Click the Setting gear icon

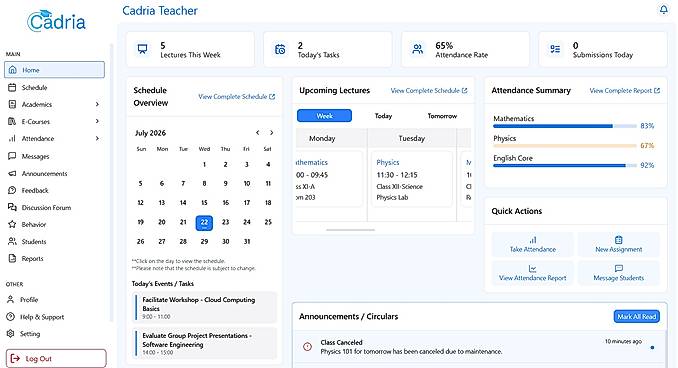11,333
